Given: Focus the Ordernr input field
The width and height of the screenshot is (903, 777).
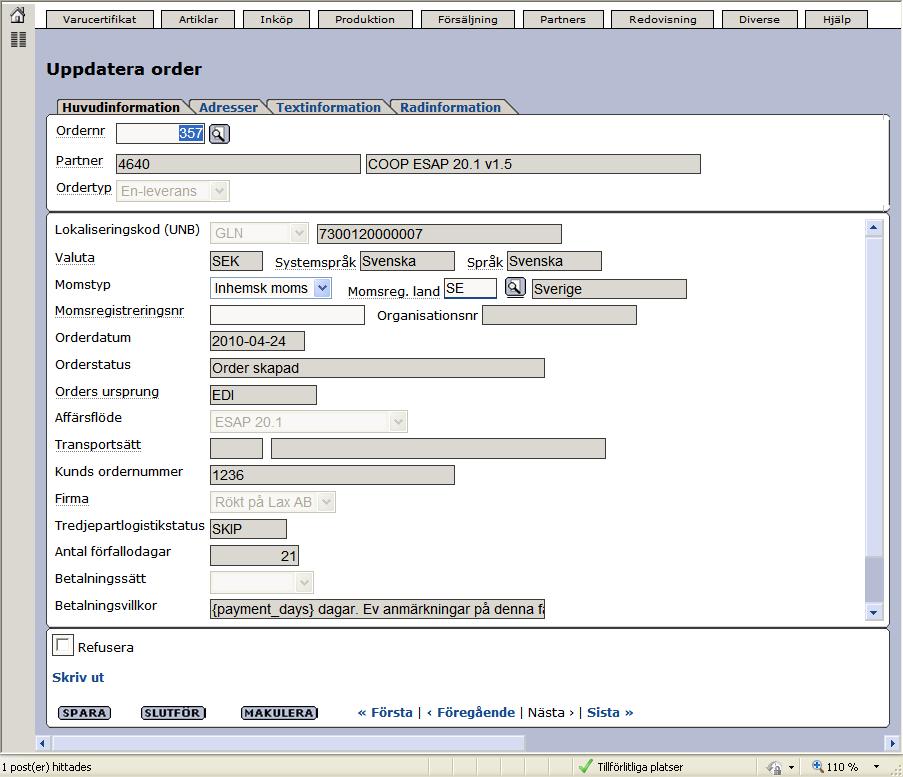Looking at the screenshot, I should click(161, 134).
